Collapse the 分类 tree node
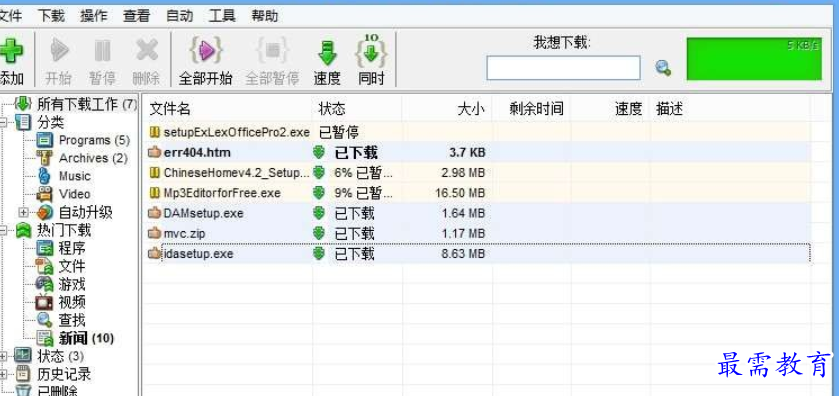 (4, 123)
